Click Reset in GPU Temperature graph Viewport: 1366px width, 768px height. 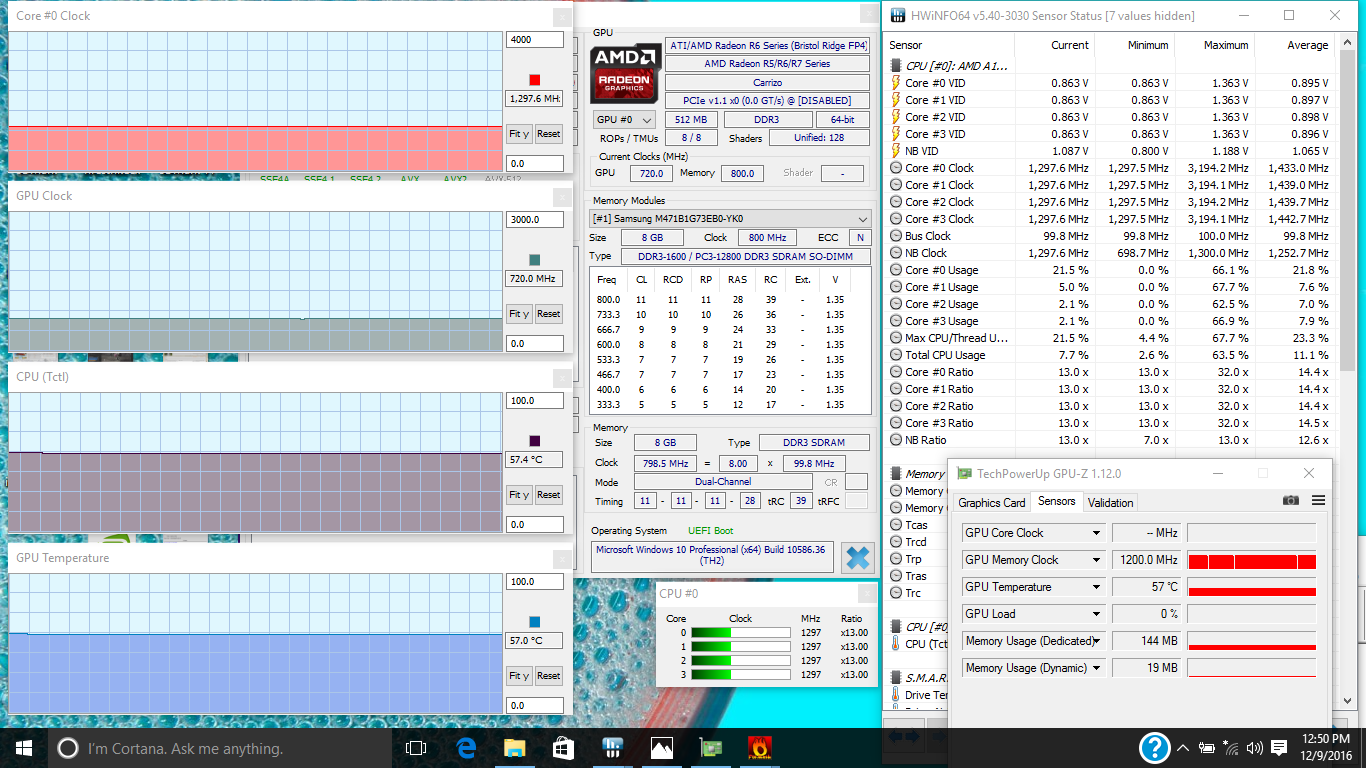(x=549, y=676)
